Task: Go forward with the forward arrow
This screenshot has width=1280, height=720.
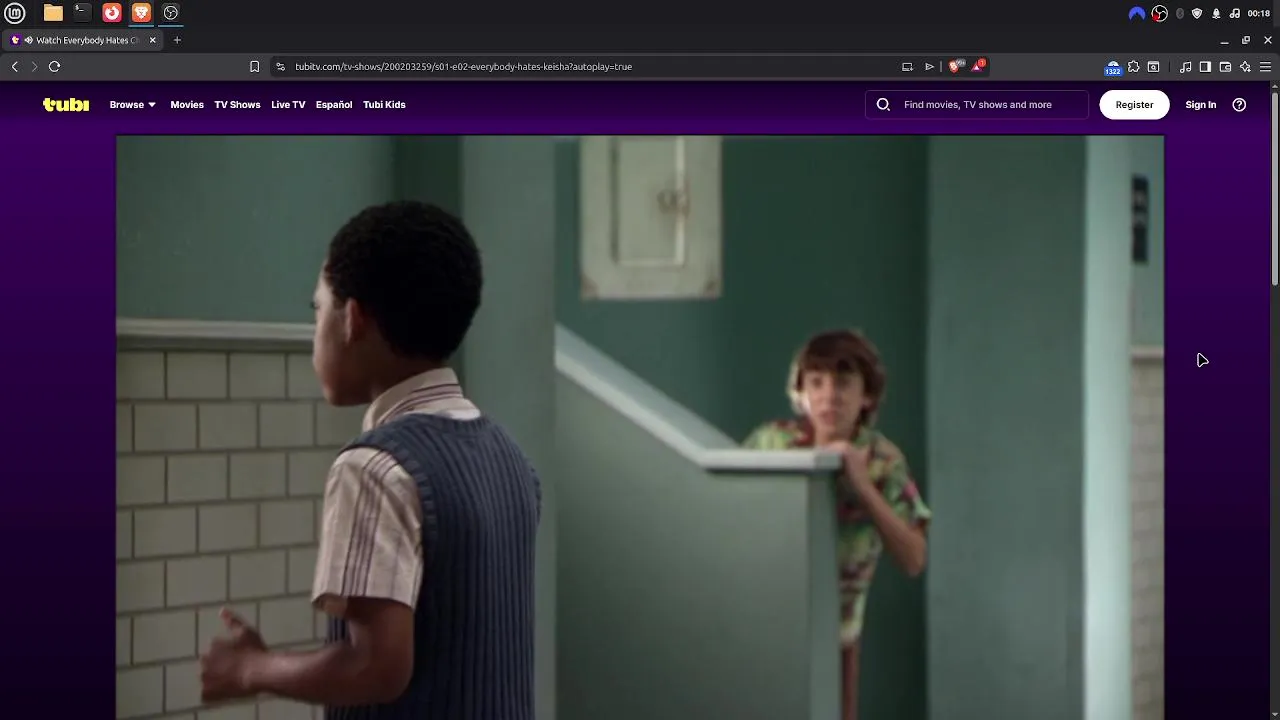Action: (x=34, y=67)
